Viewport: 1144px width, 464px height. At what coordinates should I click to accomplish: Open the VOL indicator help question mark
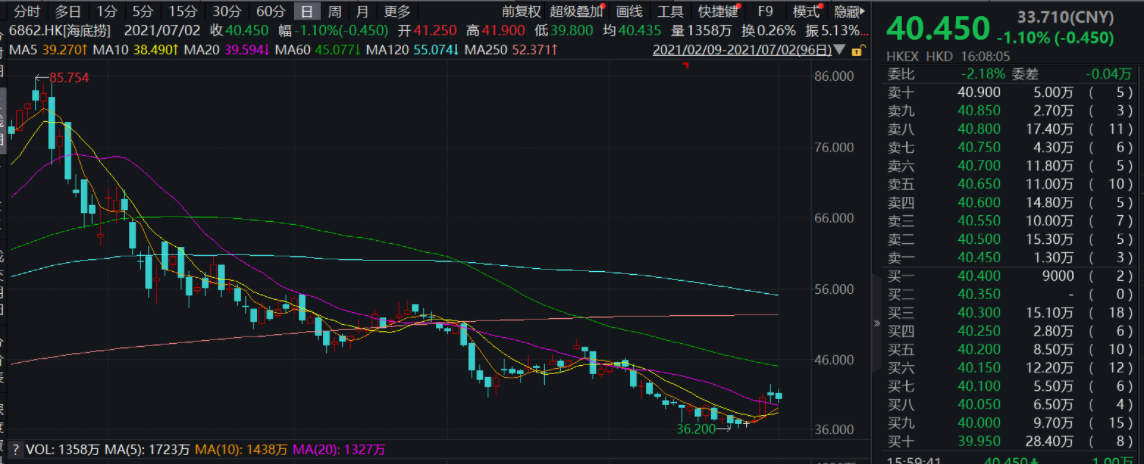click(x=15, y=449)
